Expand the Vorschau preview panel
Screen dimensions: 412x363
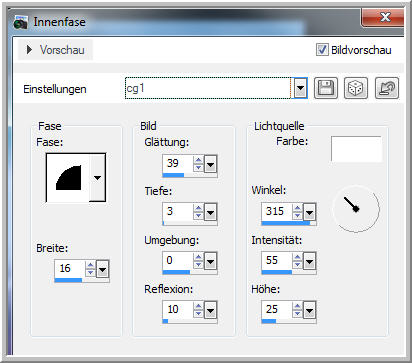point(55,50)
